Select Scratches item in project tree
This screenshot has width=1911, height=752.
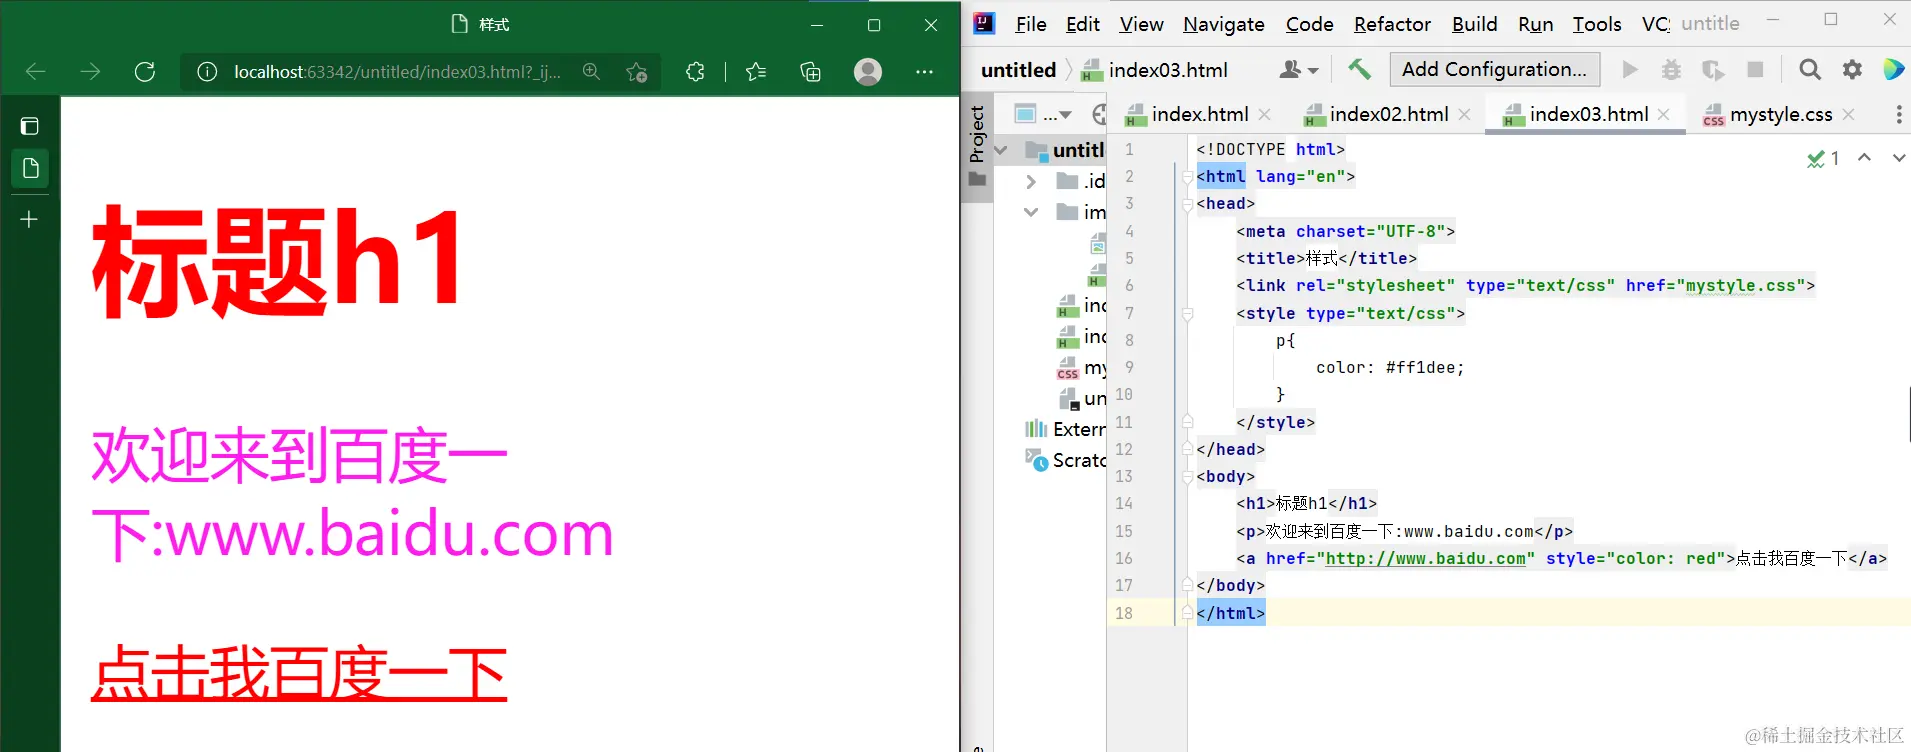click(1066, 460)
